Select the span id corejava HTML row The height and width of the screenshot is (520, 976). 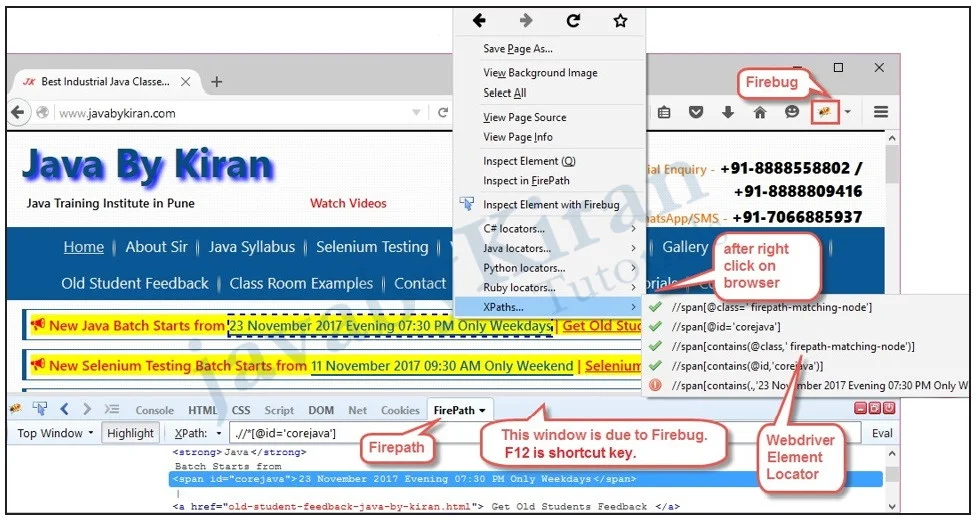pyautogui.click(x=526, y=479)
